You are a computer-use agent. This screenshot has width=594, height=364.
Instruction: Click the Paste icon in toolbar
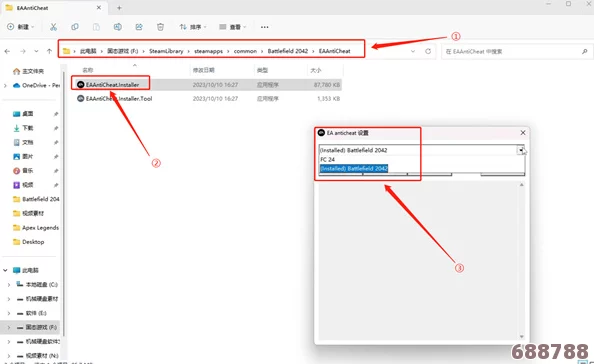coord(96,27)
